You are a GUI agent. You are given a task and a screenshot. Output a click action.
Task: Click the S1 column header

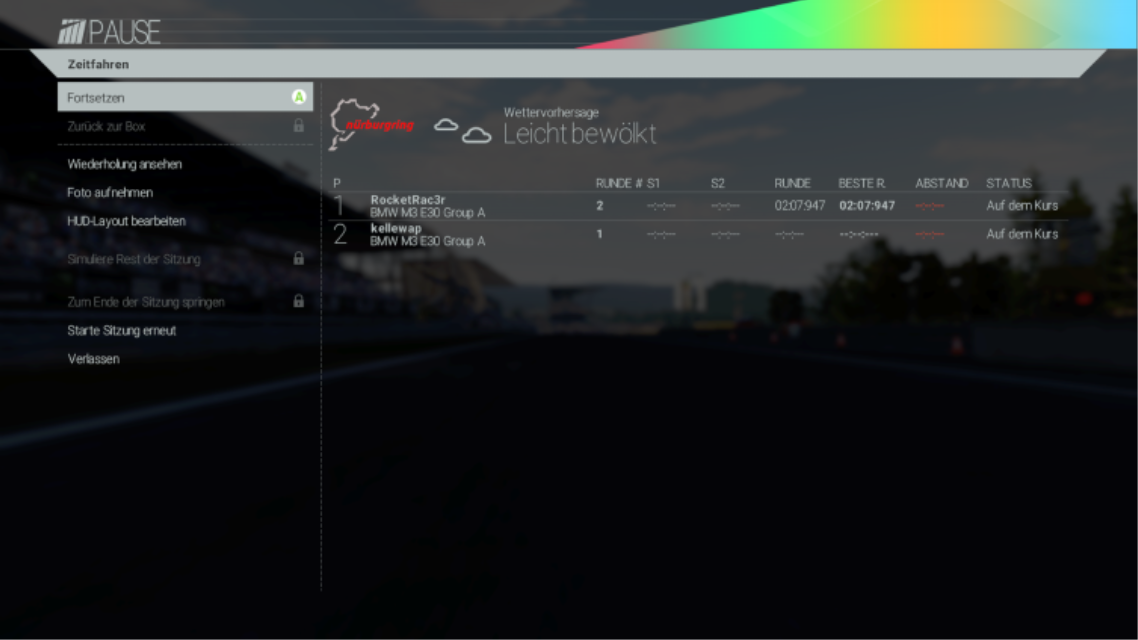[653, 184]
